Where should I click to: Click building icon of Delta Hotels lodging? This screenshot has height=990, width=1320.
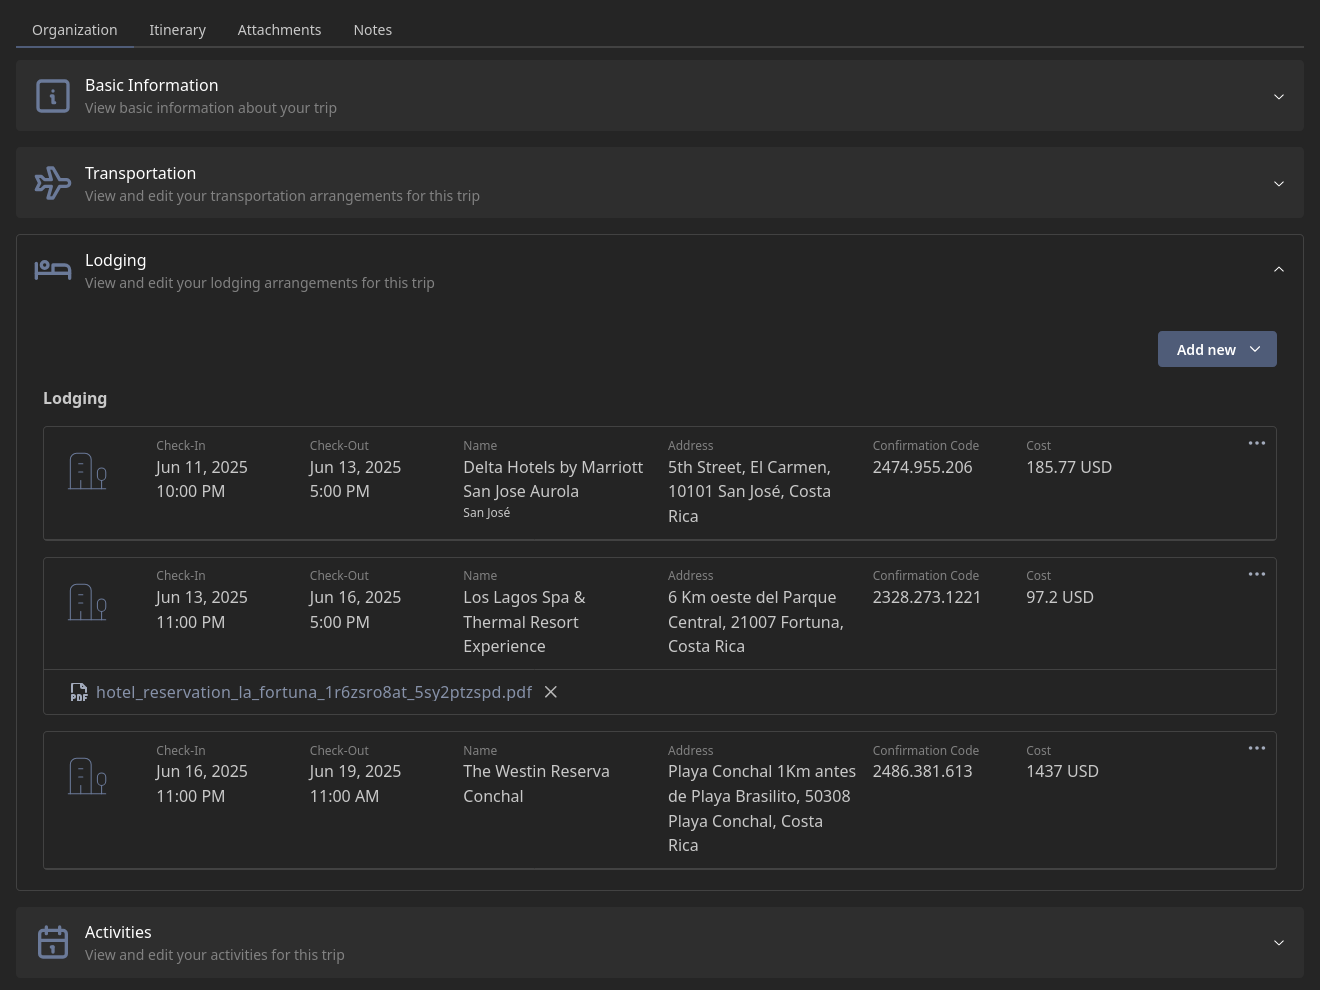[x=87, y=471]
